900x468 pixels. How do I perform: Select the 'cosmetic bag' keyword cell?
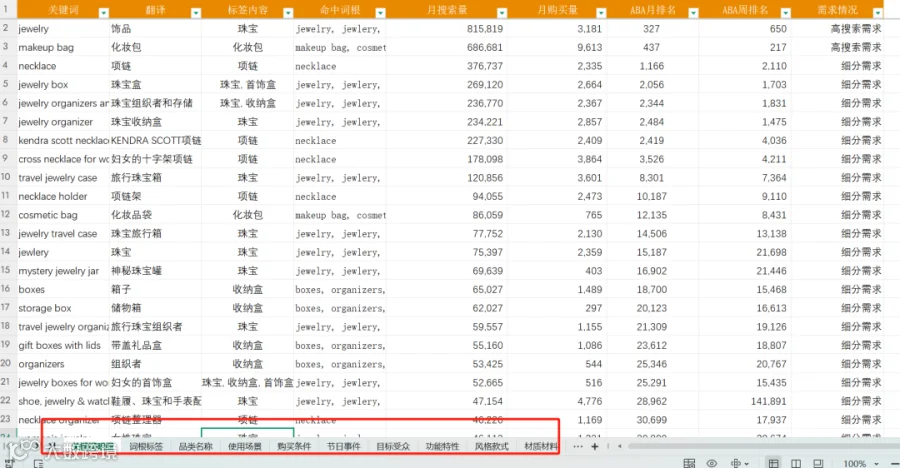coord(63,215)
